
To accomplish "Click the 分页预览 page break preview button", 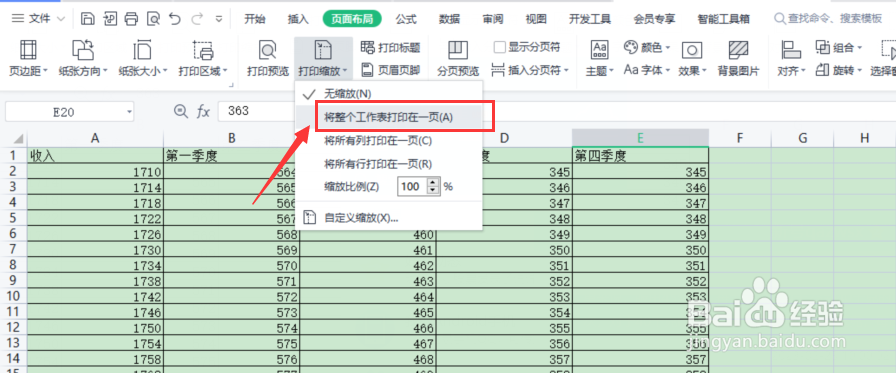I will [458, 58].
